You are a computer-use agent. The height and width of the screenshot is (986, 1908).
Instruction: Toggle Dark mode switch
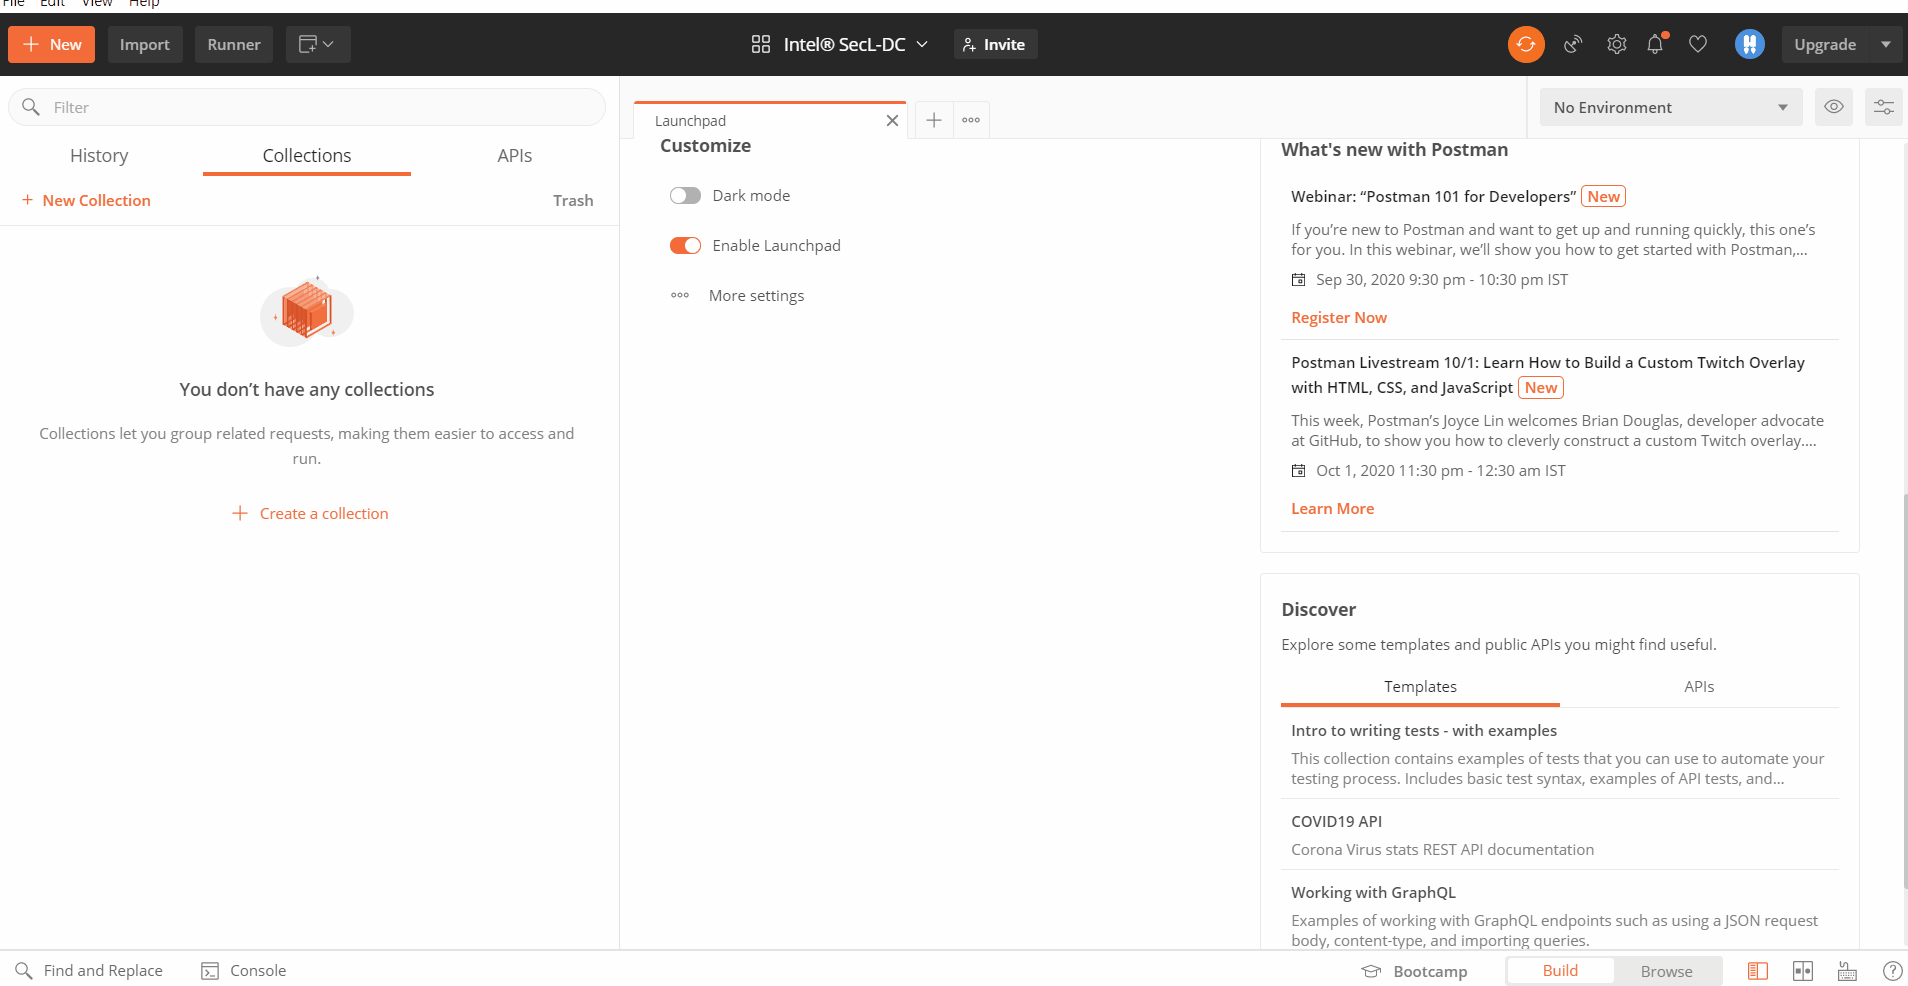(685, 196)
